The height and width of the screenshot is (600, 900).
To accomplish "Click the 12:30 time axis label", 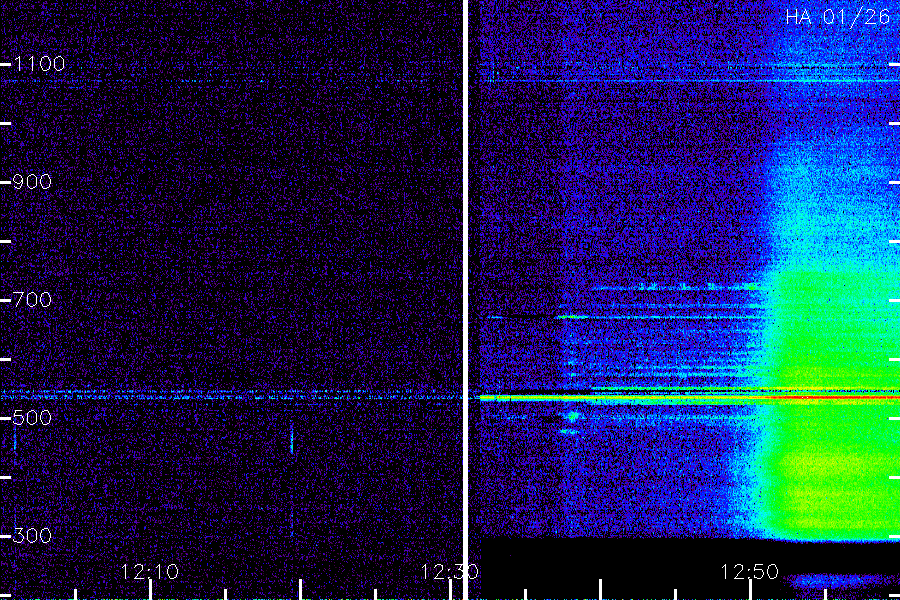I will click(x=449, y=571).
